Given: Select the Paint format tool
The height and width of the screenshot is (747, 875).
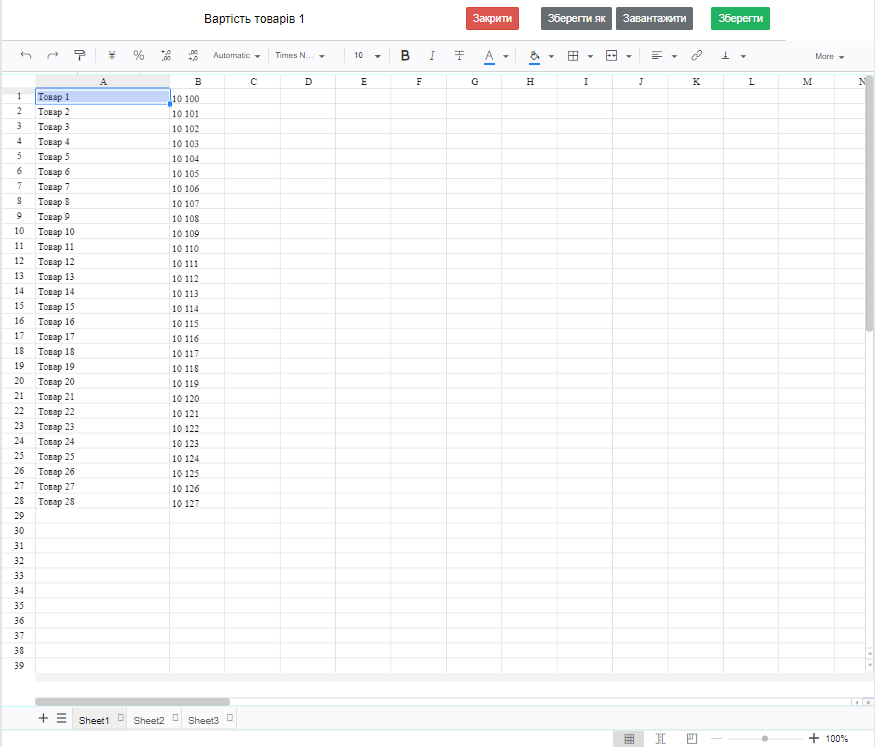Looking at the screenshot, I should [80, 56].
